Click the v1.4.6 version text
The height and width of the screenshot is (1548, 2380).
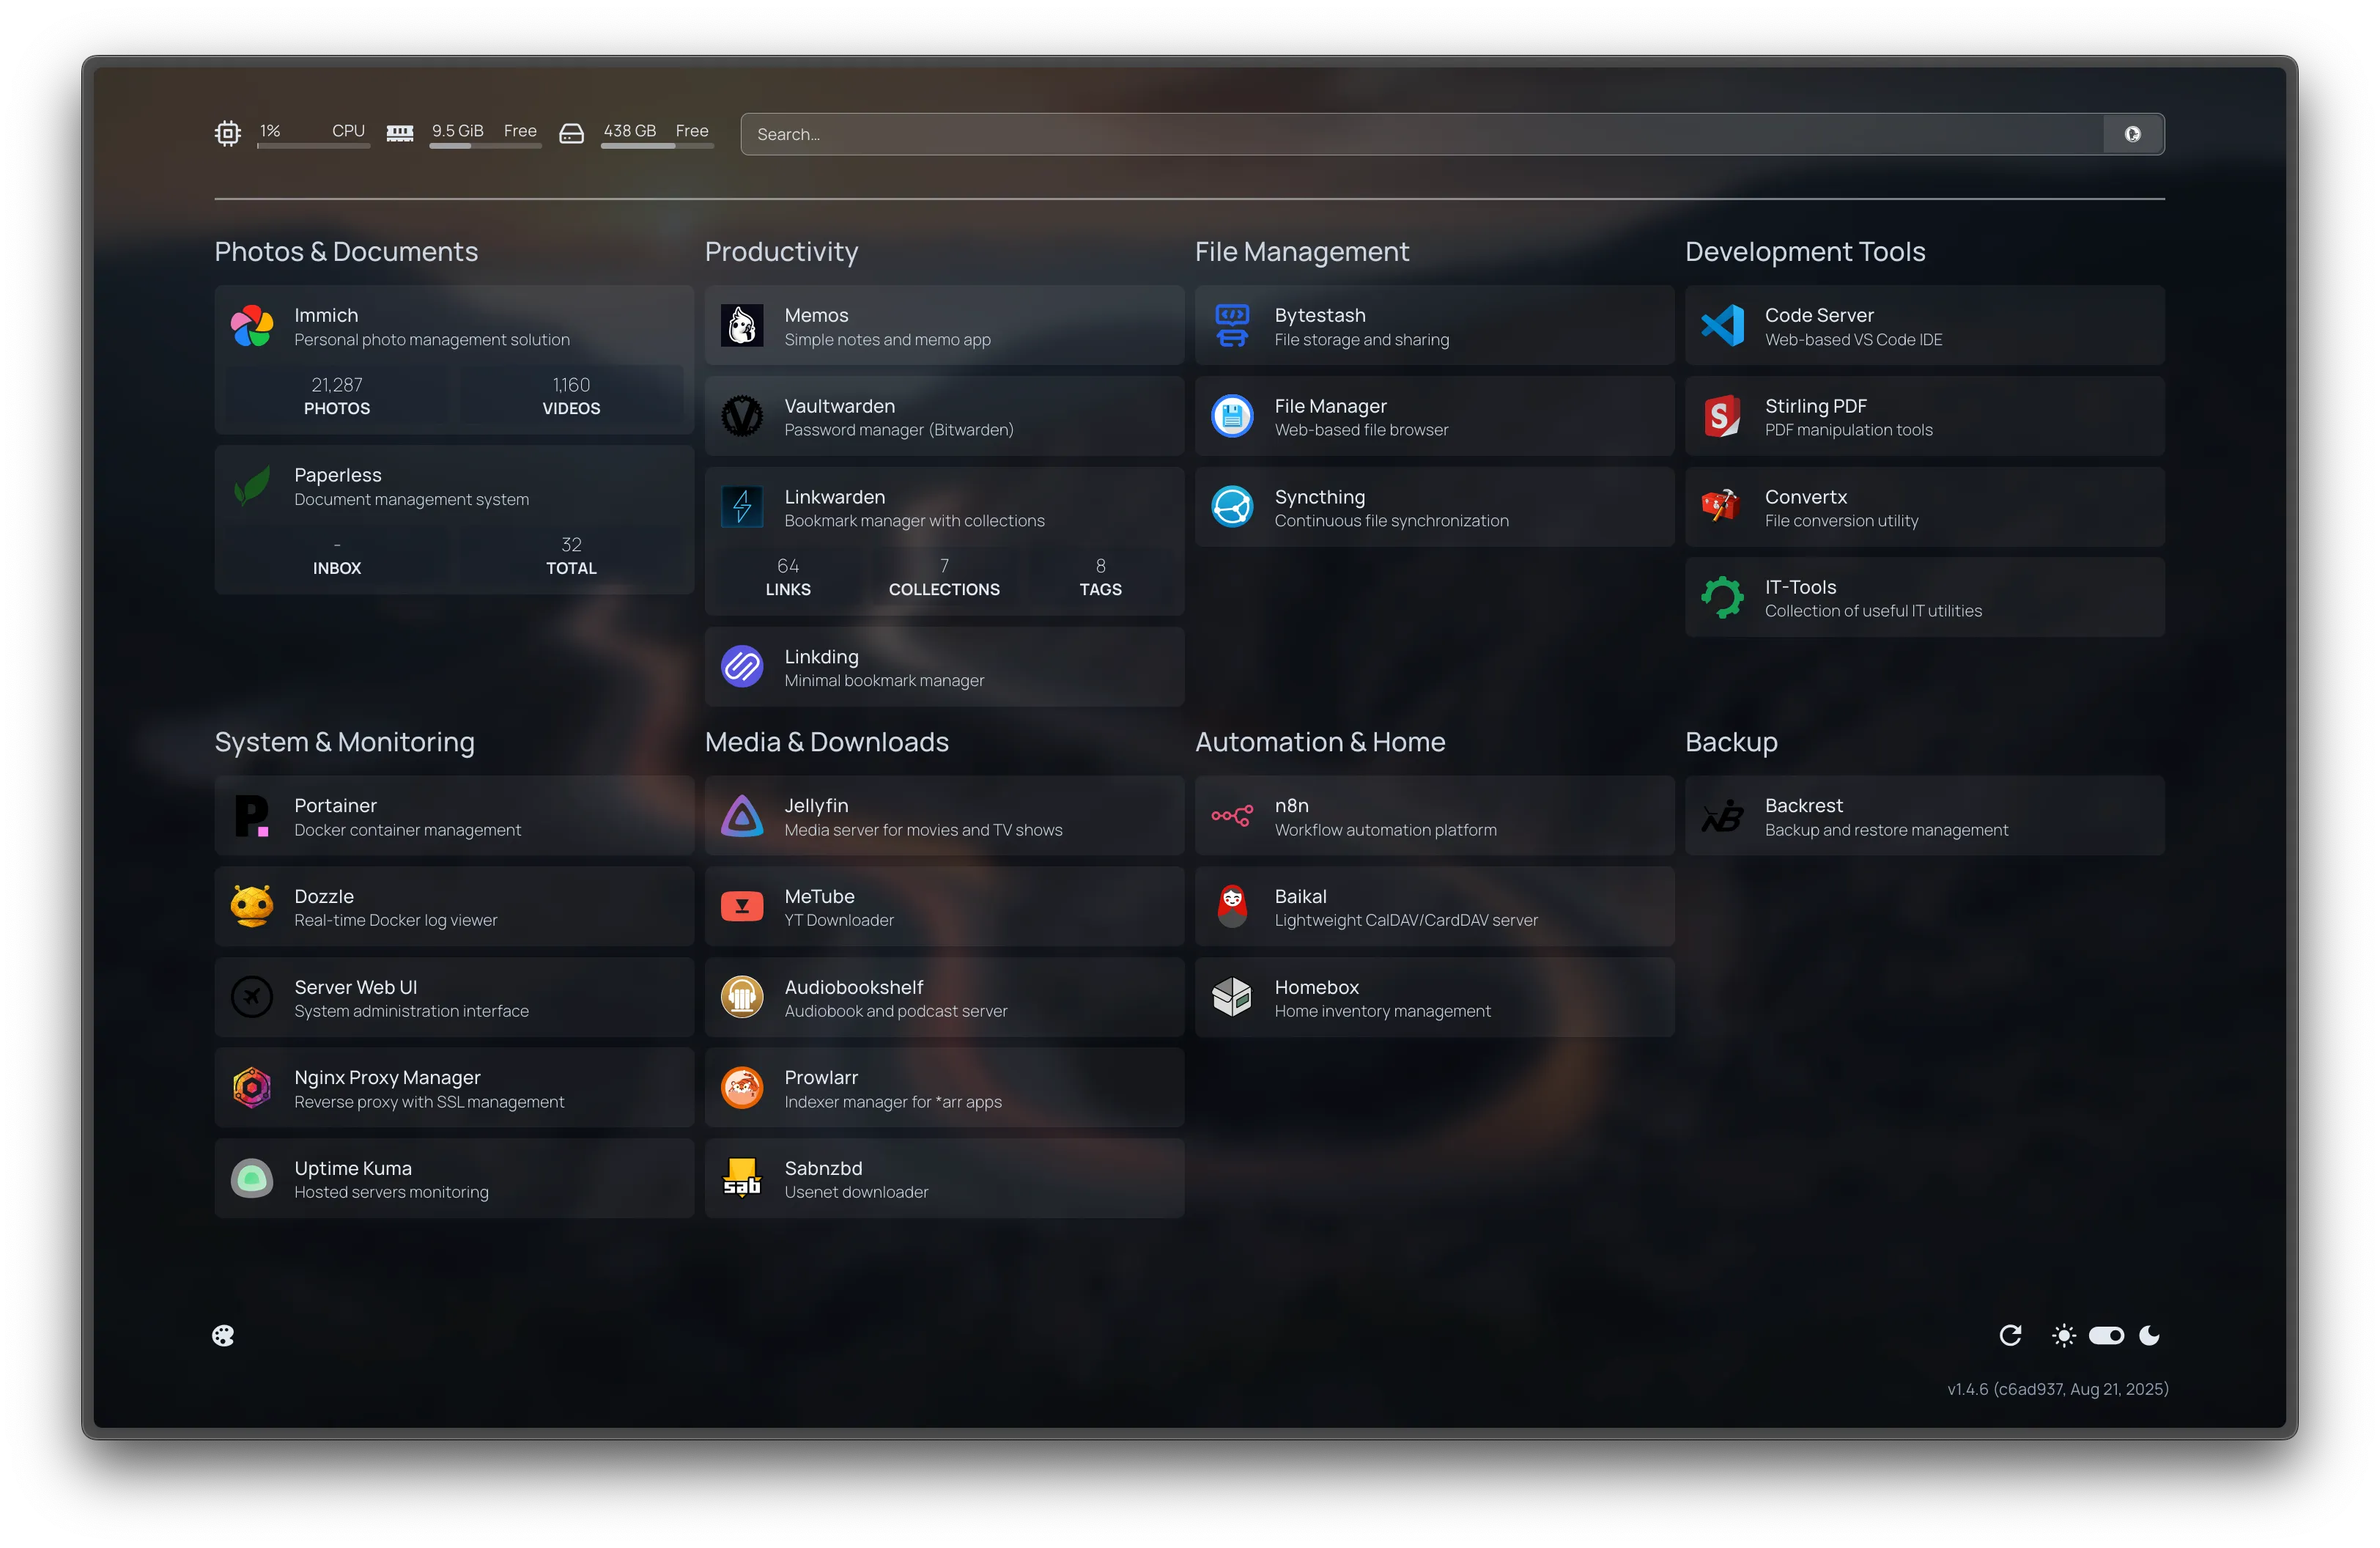[x=2057, y=1389]
